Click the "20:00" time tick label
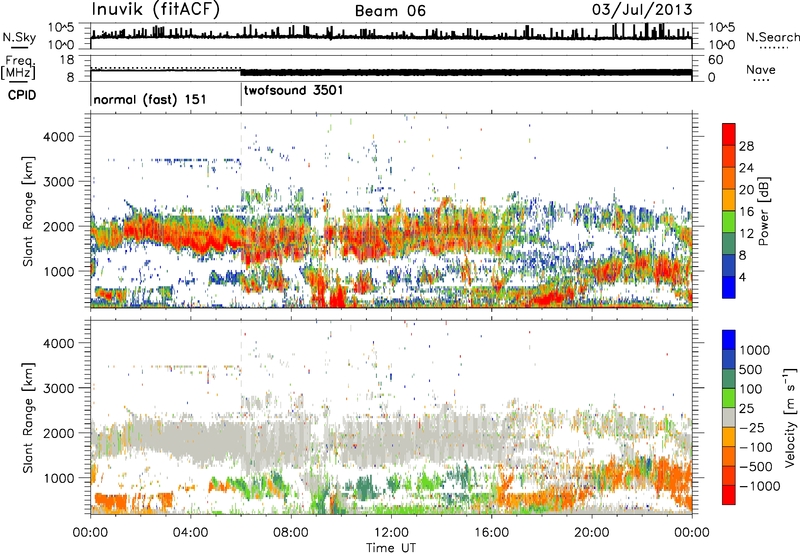Screen dimensions: 800x554 [x=592, y=533]
